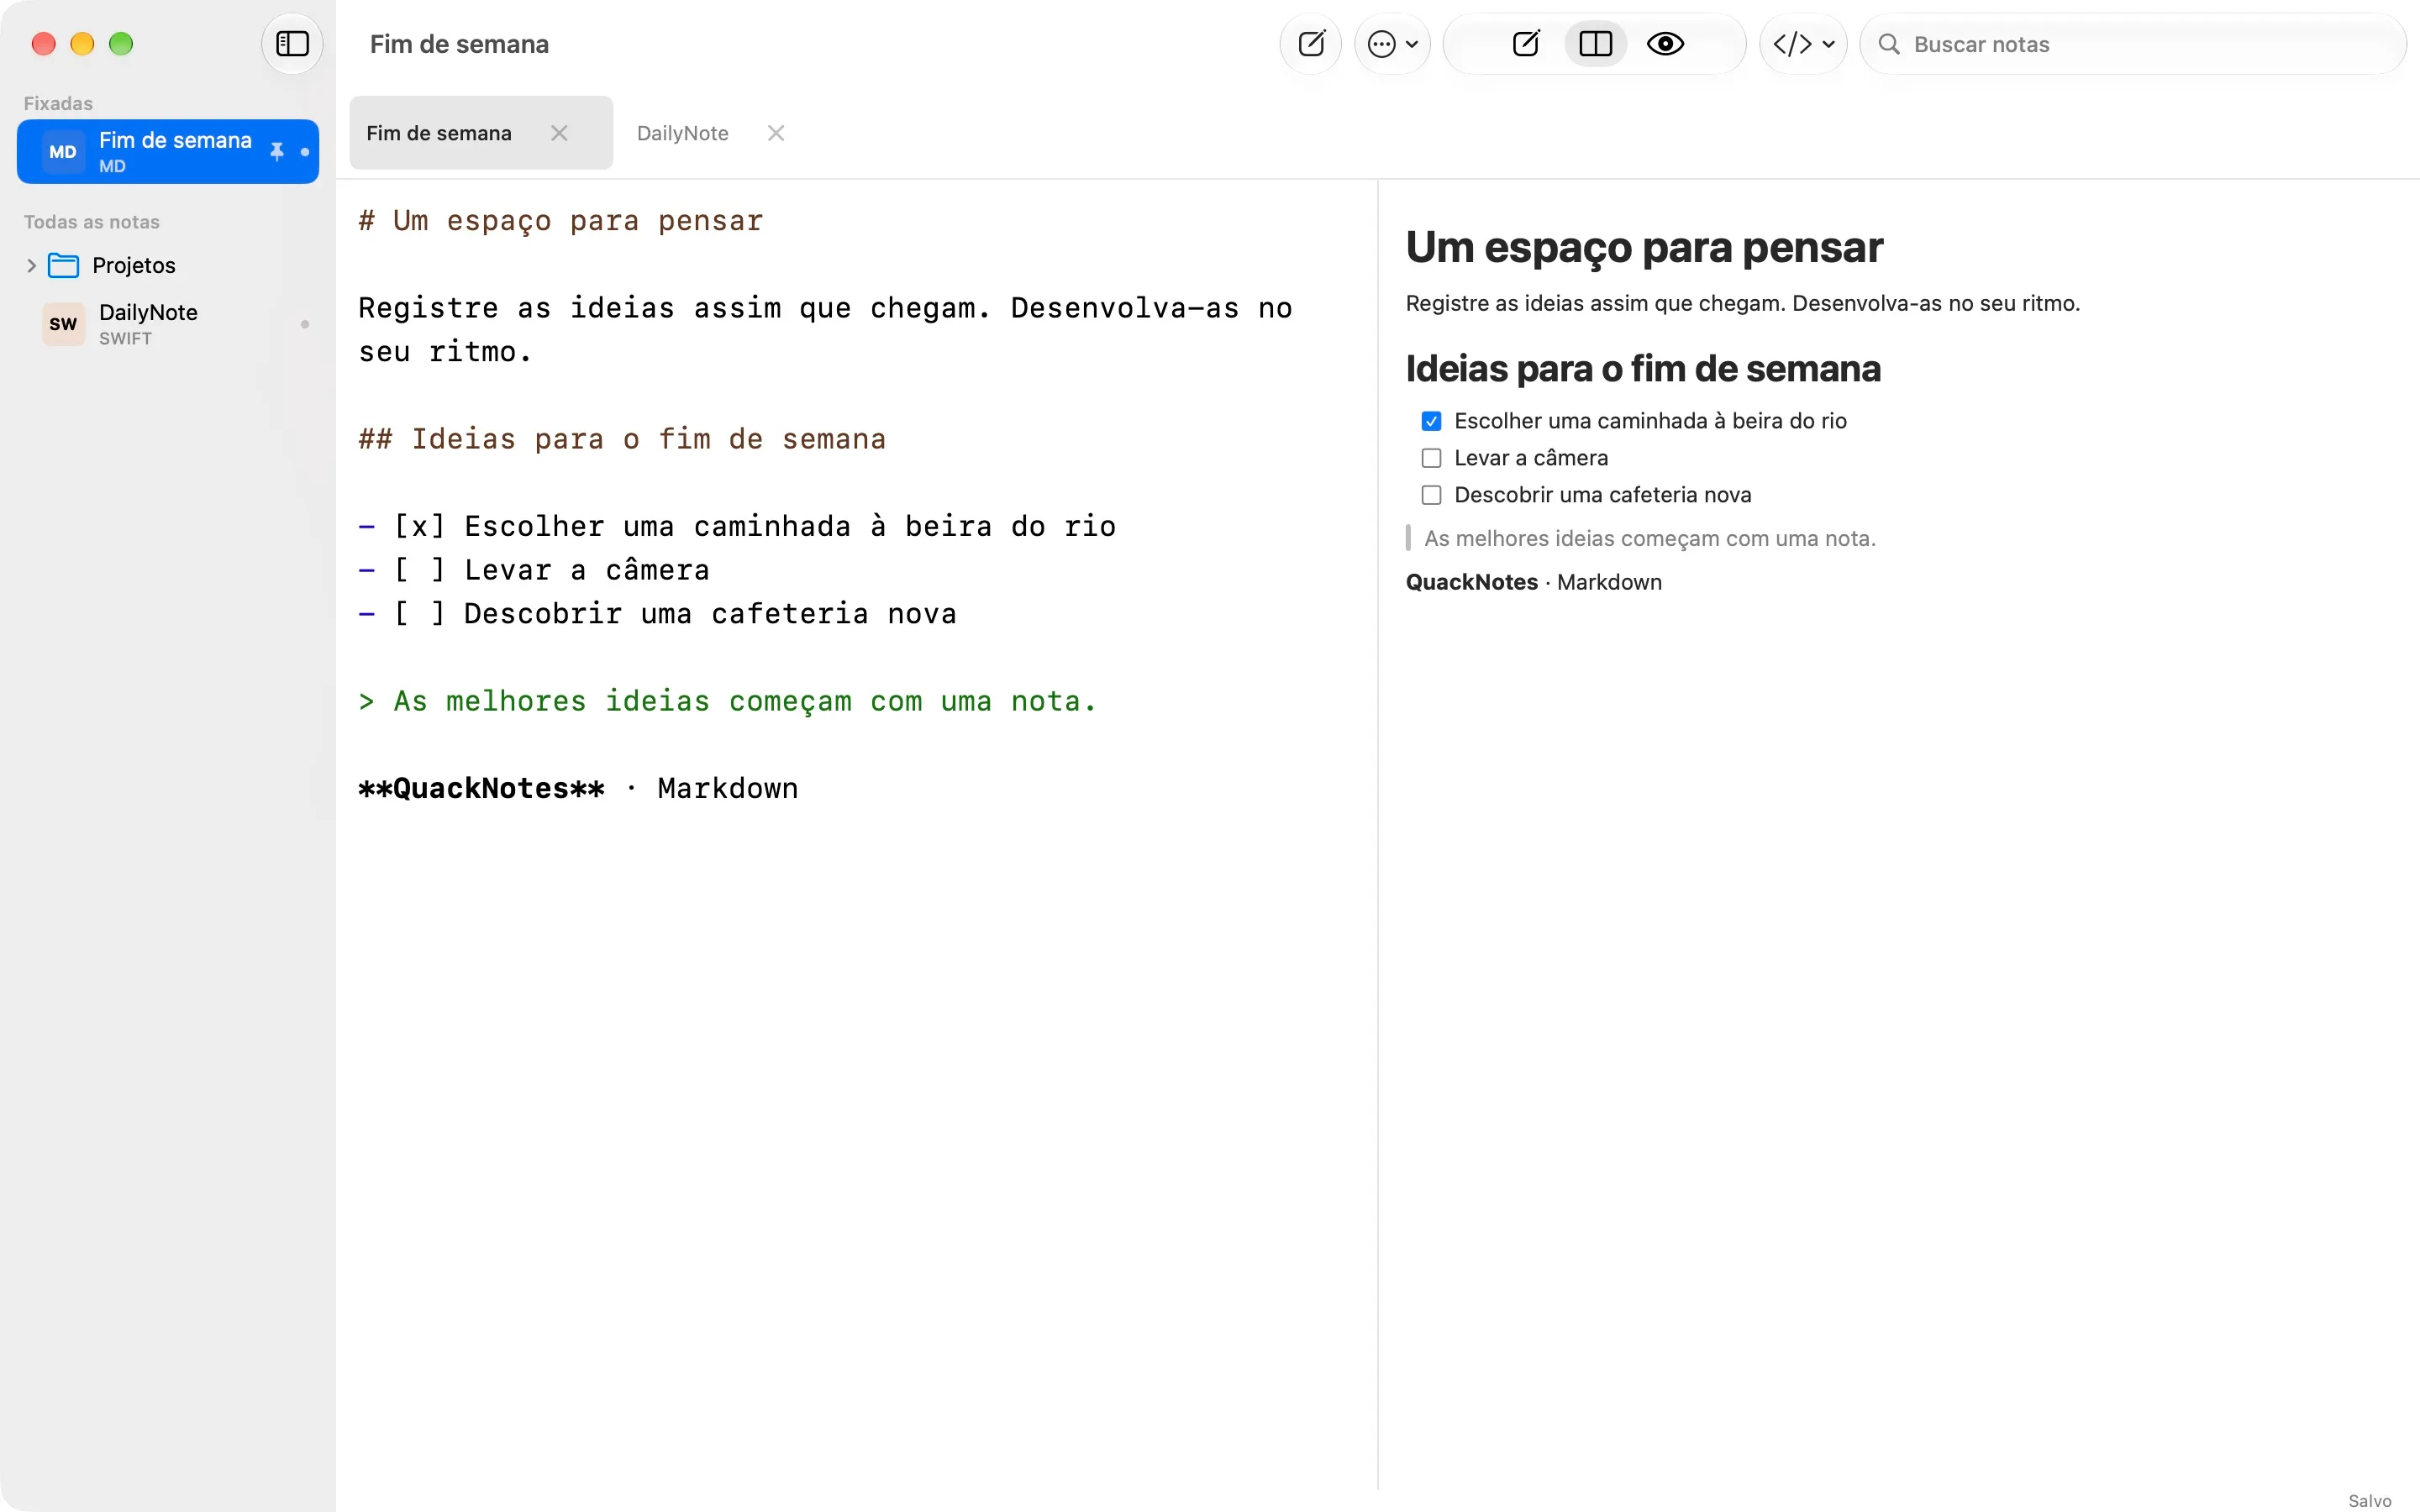Click the green fullscreen window button
The height and width of the screenshot is (1512, 2420).
121,44
